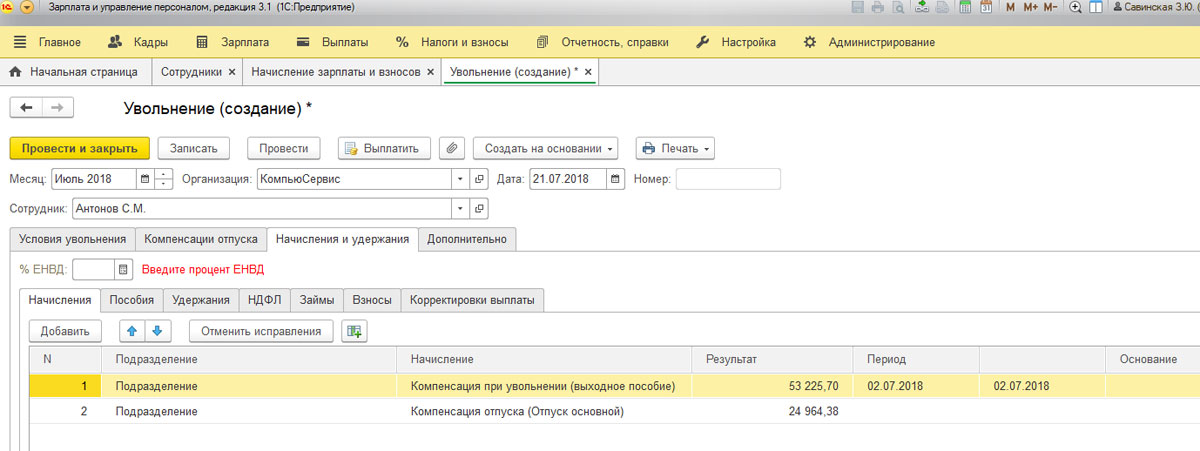Click the green plus table icon

coord(354,331)
